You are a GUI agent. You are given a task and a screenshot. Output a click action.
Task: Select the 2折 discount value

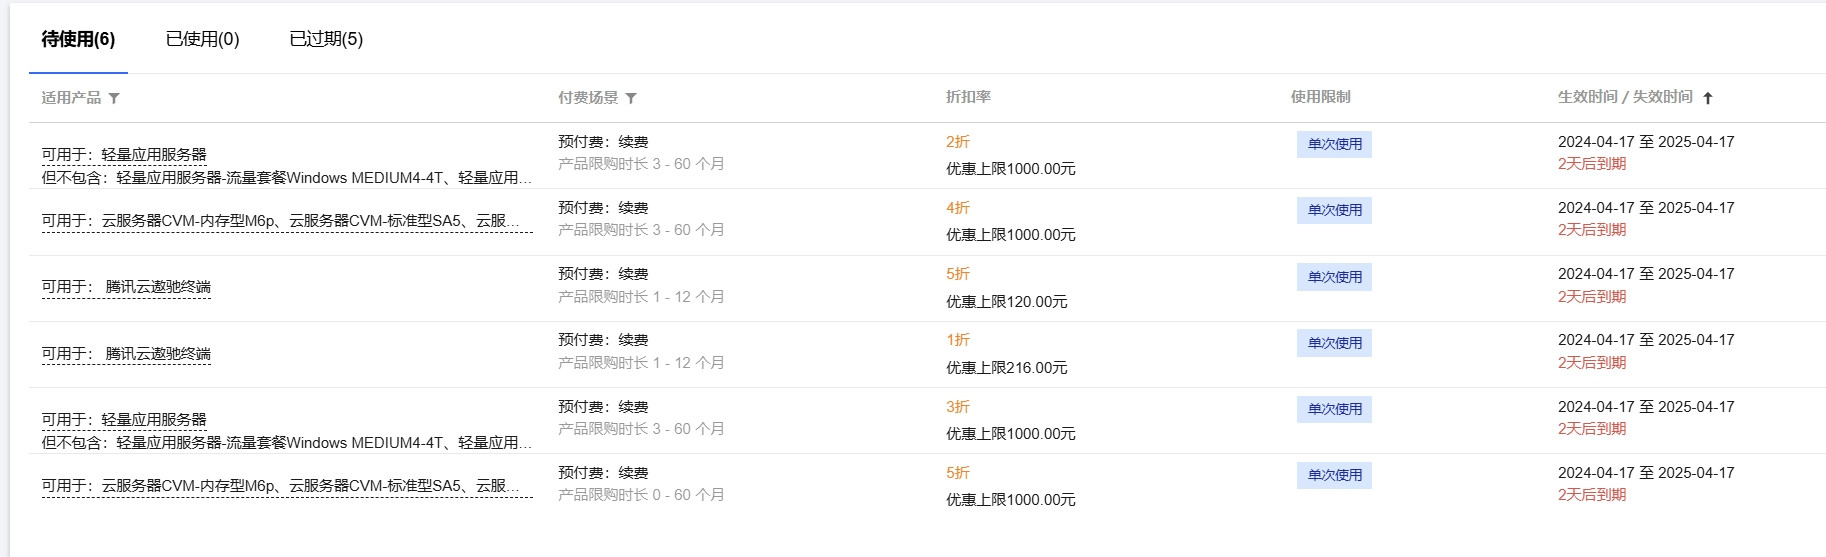pyautogui.click(x=958, y=142)
